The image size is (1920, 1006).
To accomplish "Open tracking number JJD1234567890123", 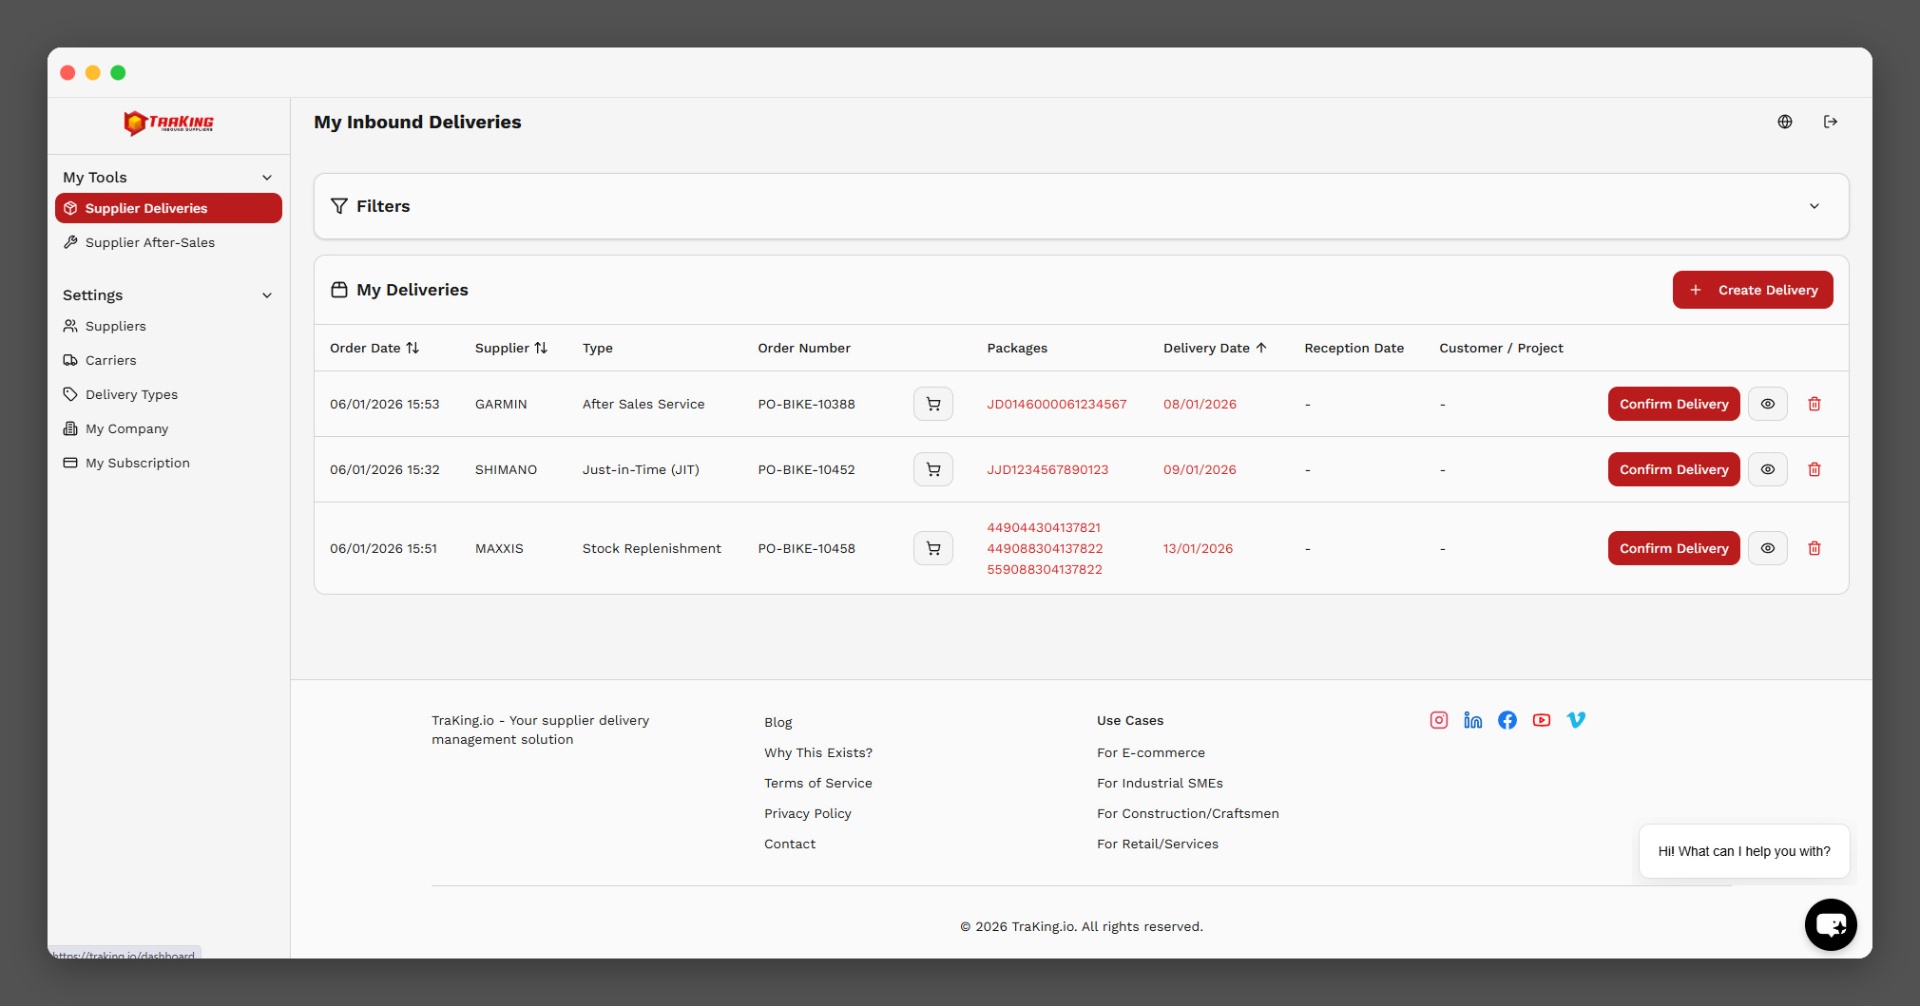I will [1048, 469].
